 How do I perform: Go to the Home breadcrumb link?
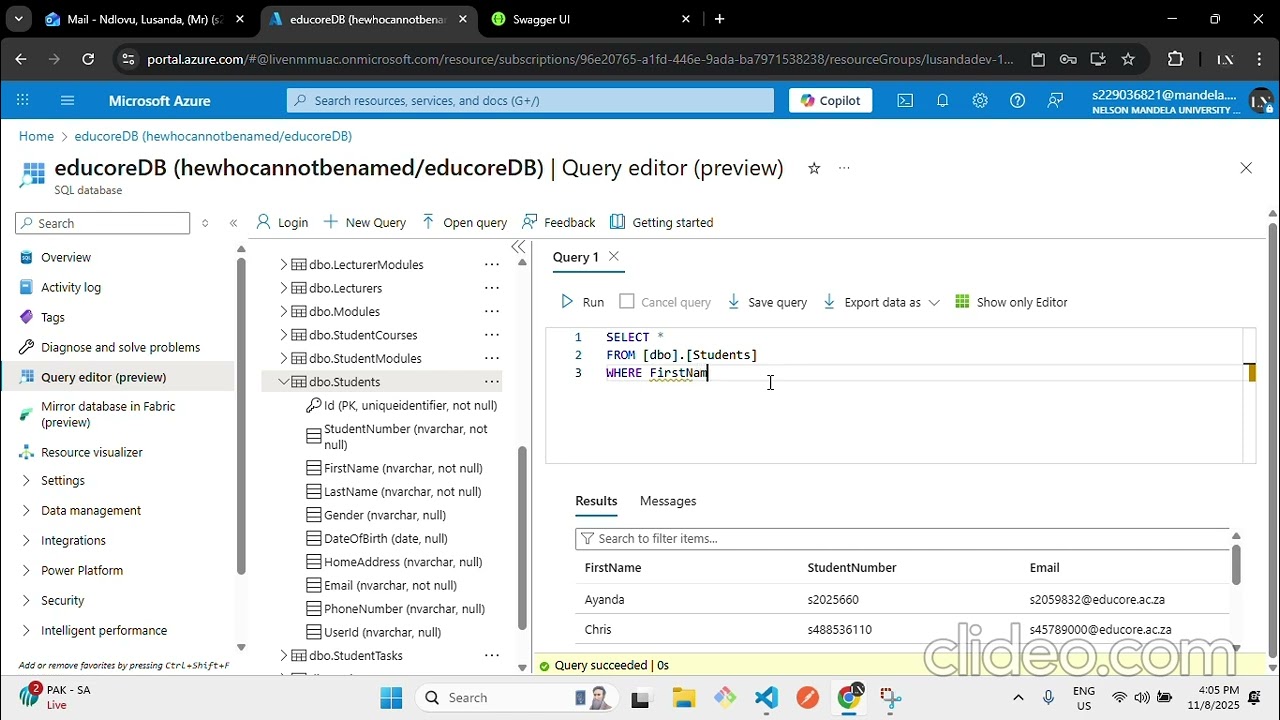(x=36, y=136)
